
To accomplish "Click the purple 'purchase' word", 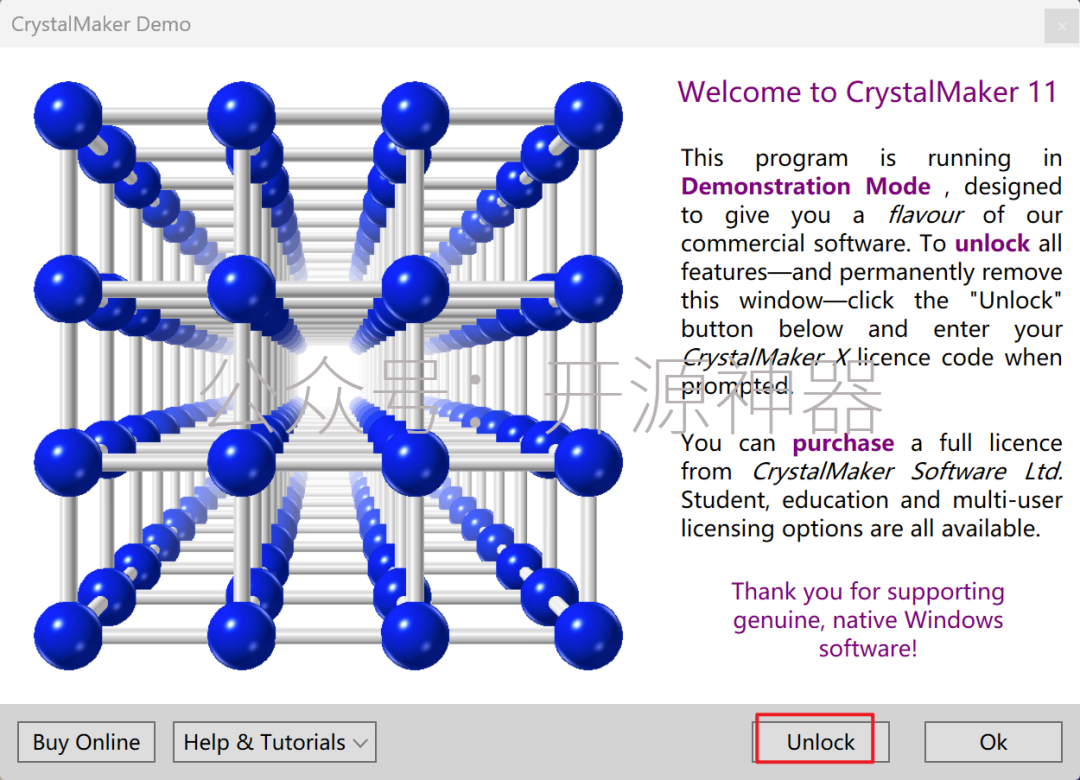I will tap(843, 443).
